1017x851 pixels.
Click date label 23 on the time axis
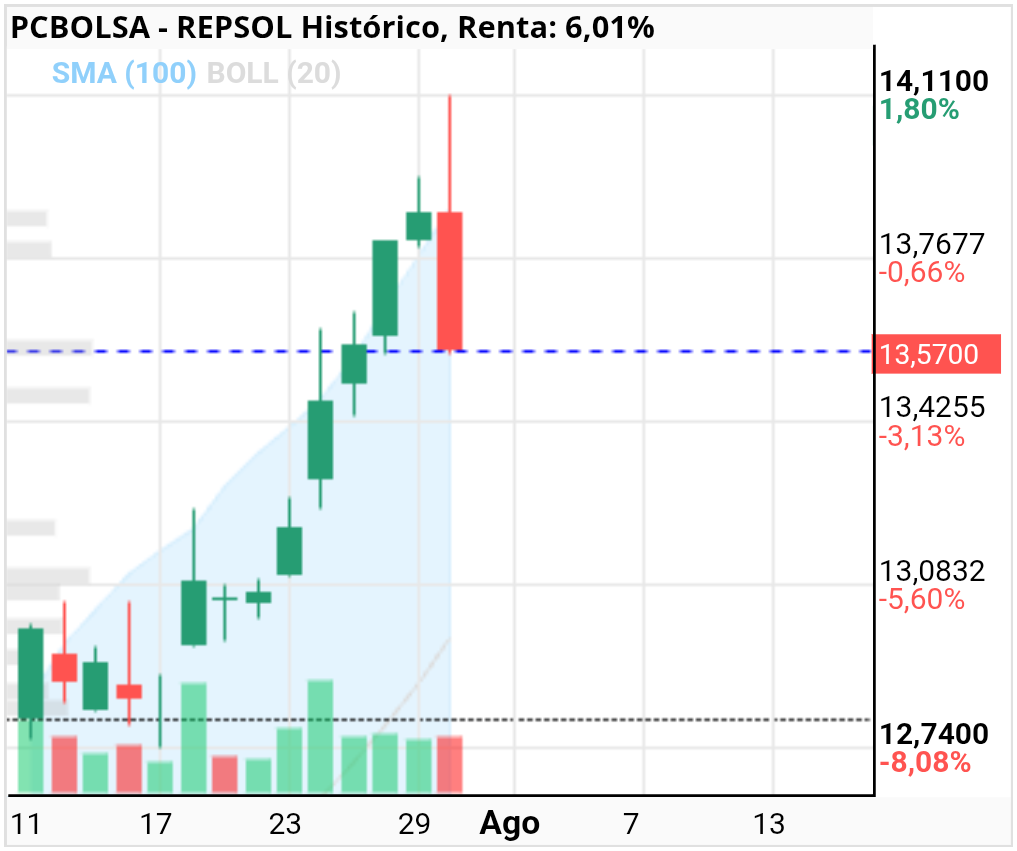click(x=285, y=824)
